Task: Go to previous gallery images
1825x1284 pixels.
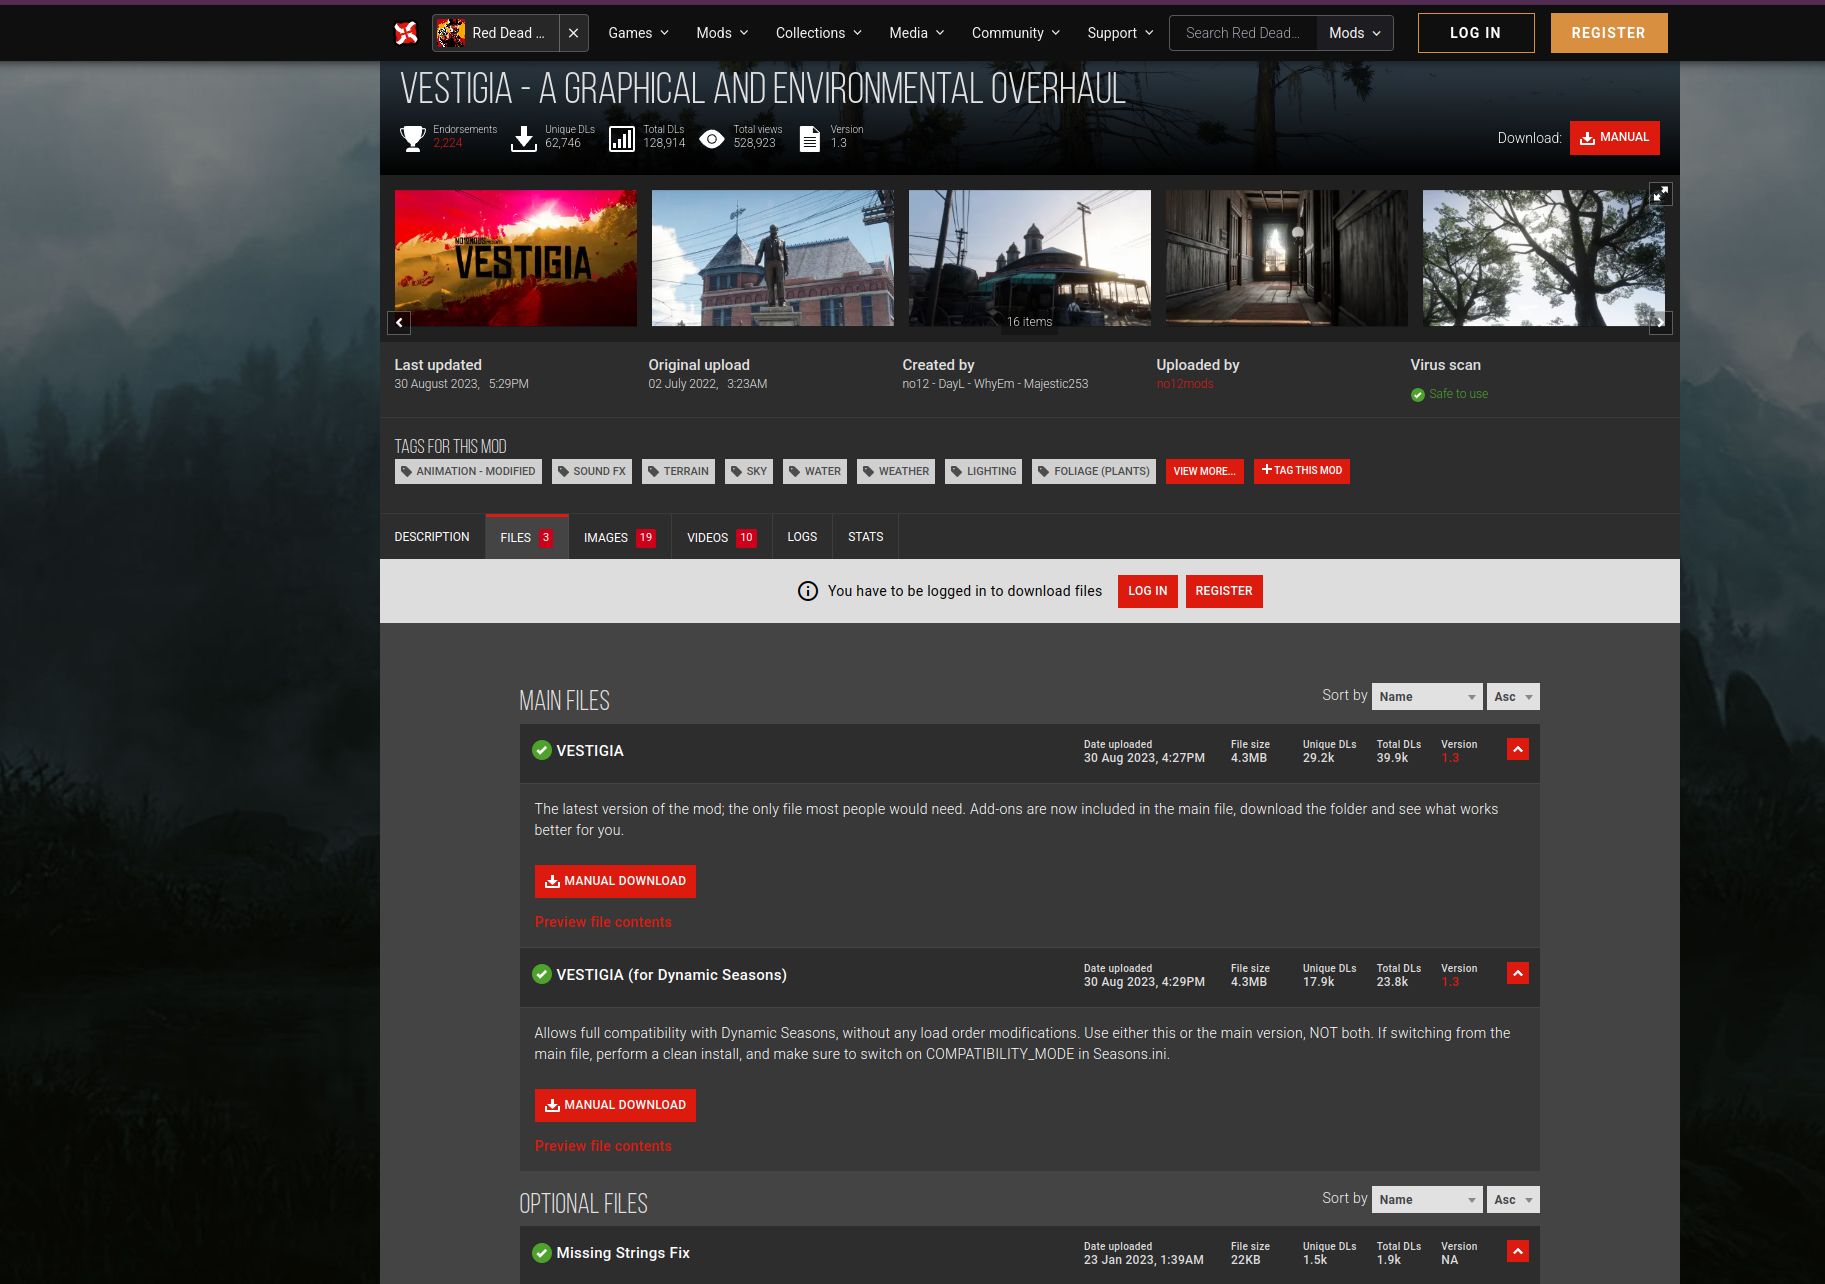Action: [399, 322]
